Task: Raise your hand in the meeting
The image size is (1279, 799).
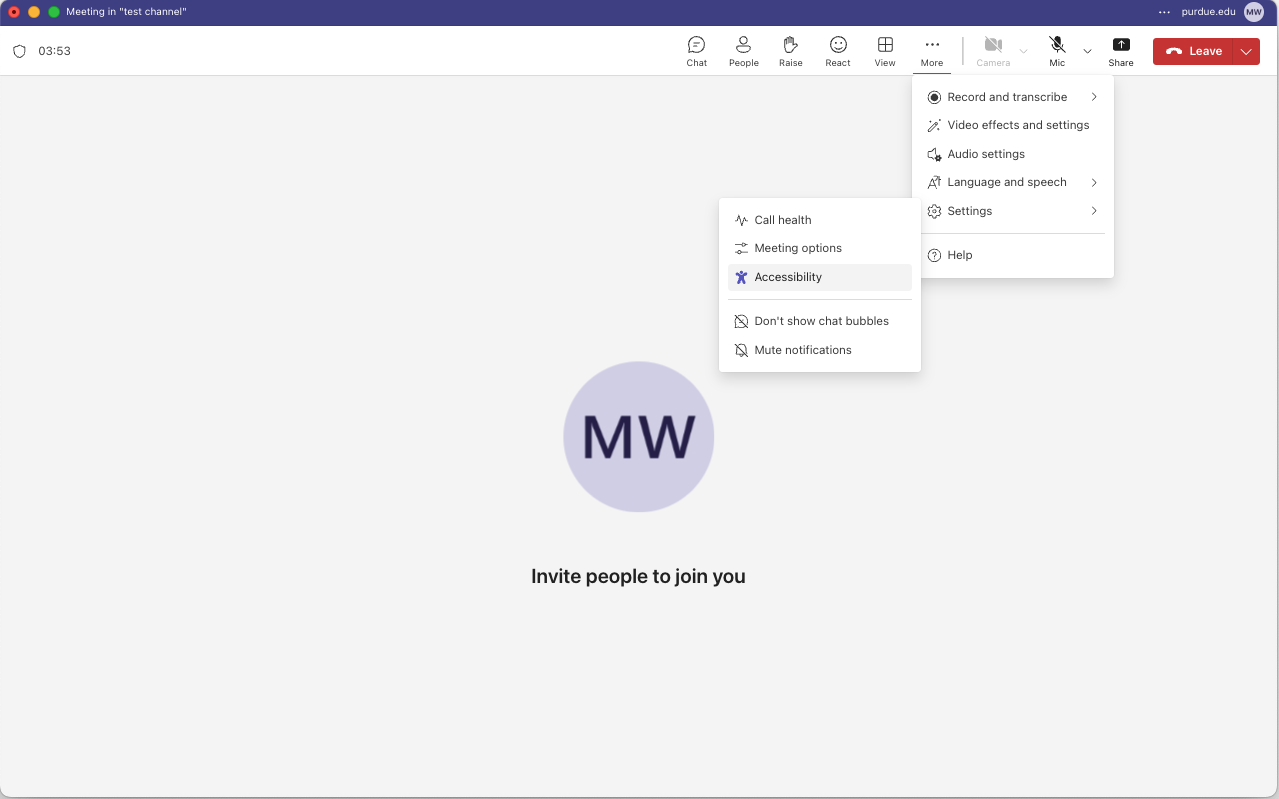Action: pos(790,51)
